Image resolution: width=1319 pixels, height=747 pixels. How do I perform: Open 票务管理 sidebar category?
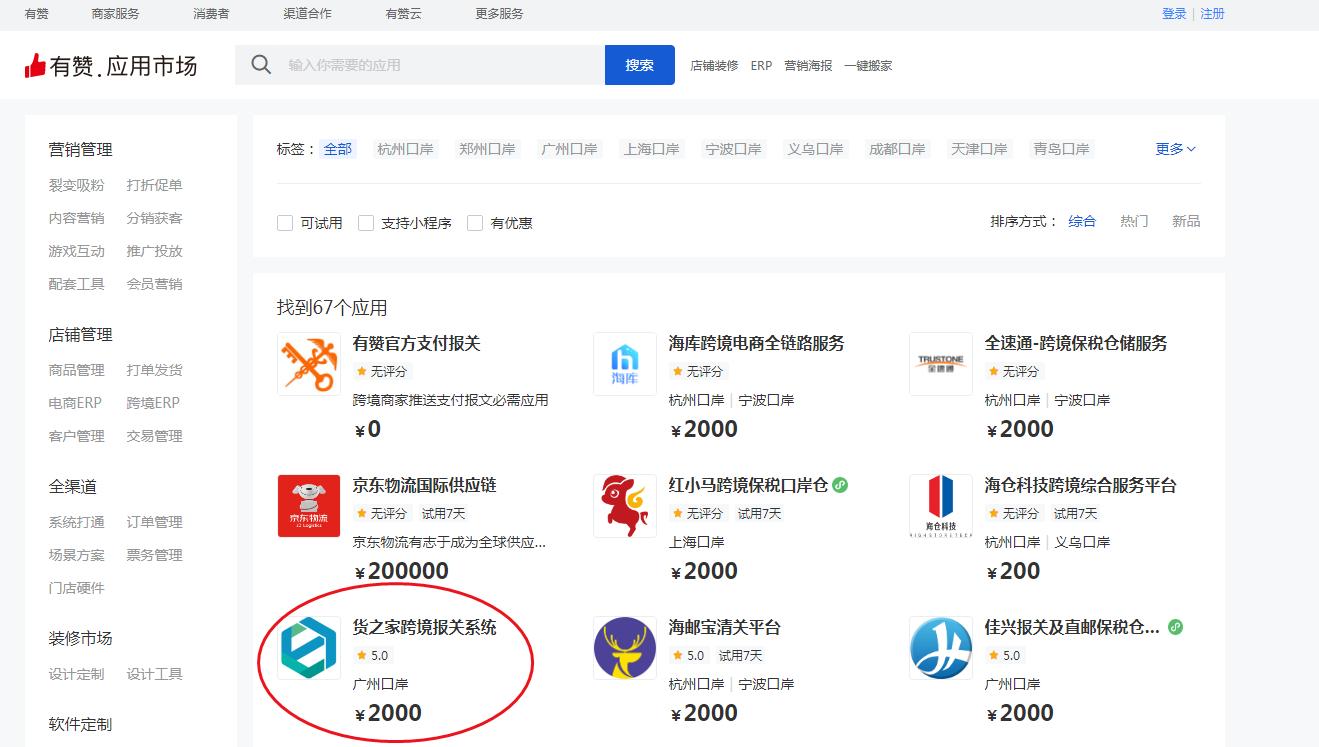coord(154,555)
